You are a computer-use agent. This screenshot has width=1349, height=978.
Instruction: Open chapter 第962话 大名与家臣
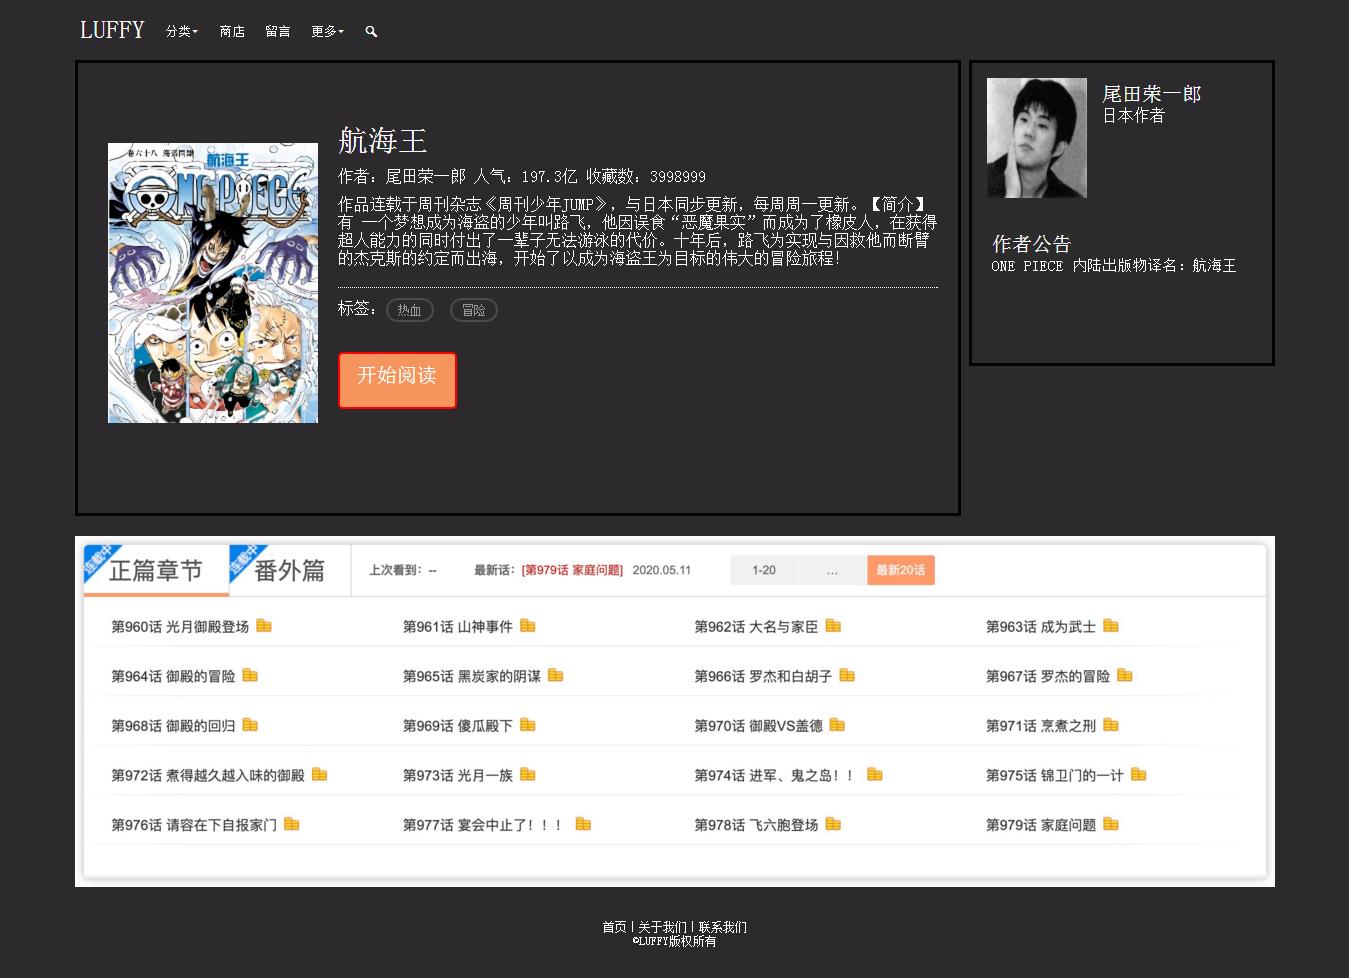click(756, 627)
